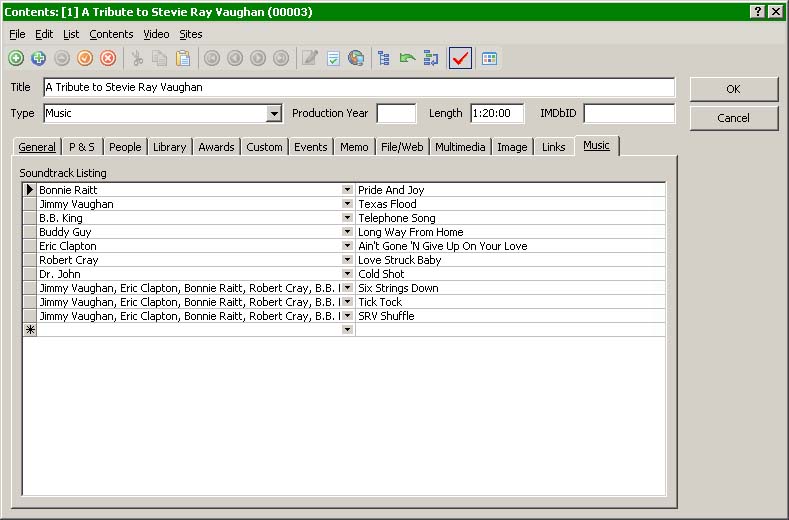Toggle the red checkmark toolbar button
Viewport: 789px width, 520px height.
point(460,58)
